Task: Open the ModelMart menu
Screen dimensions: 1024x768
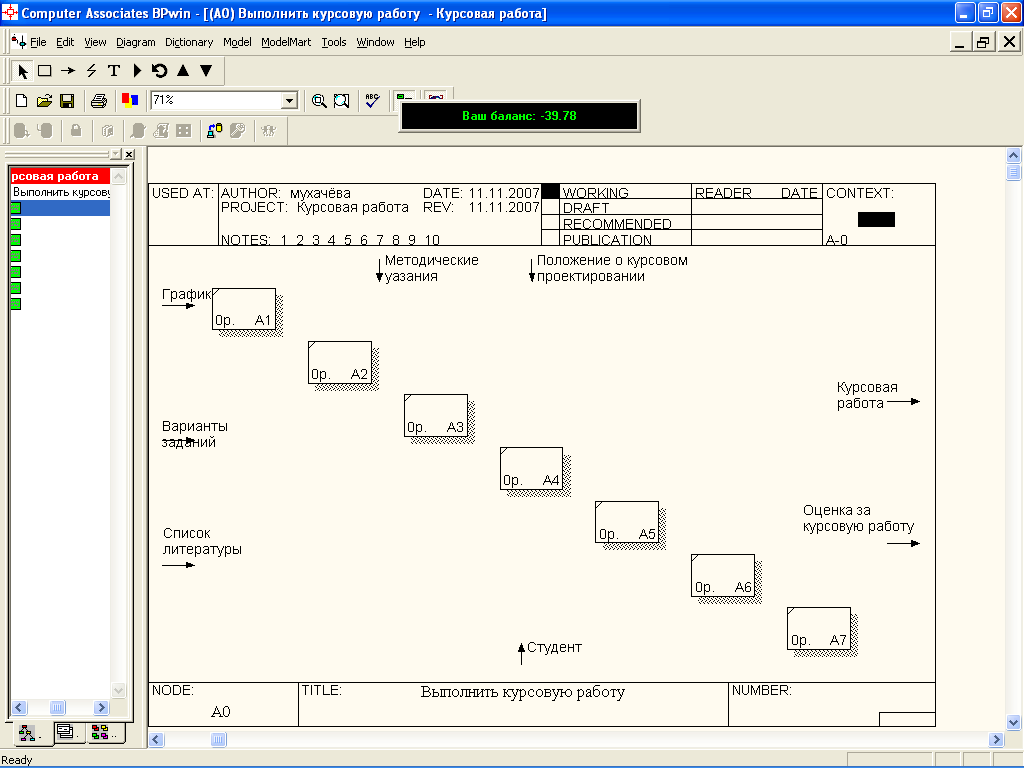Action: [286, 42]
